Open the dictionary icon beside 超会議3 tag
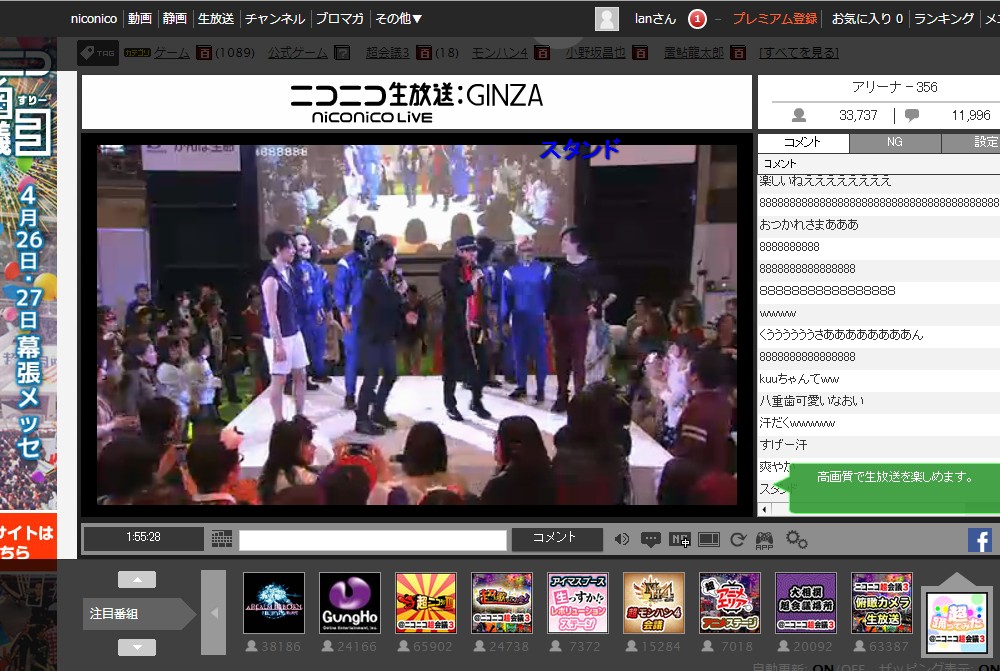 pos(423,53)
